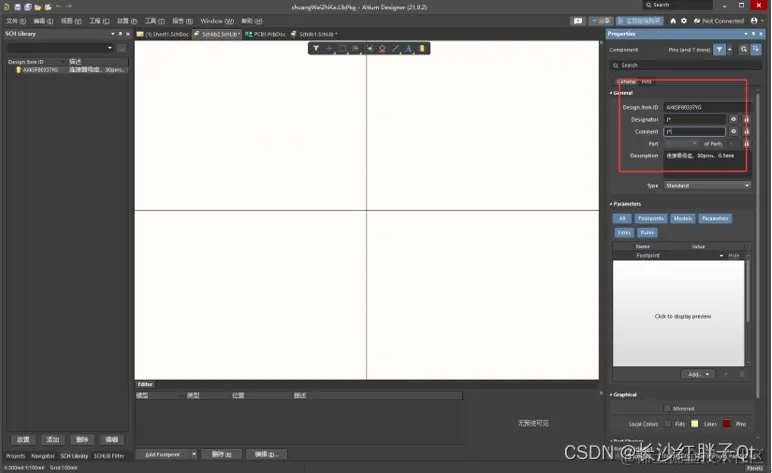Select the place line tool in the floating toolbar
Screen dimensions: 772x473
[x=395, y=48]
